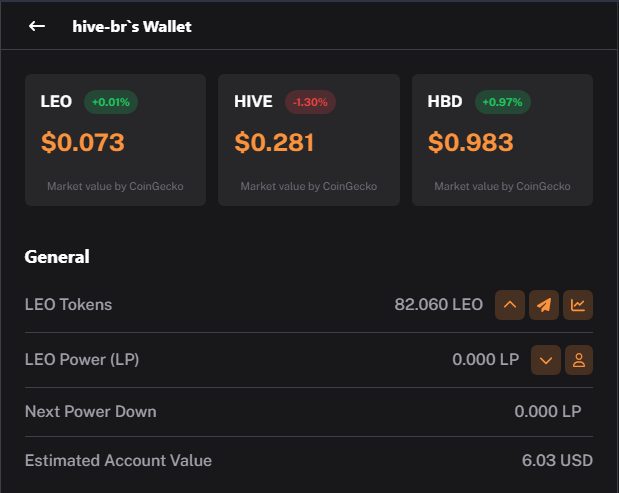
Task: Click the Estimated Account Value label
Action: point(118,460)
